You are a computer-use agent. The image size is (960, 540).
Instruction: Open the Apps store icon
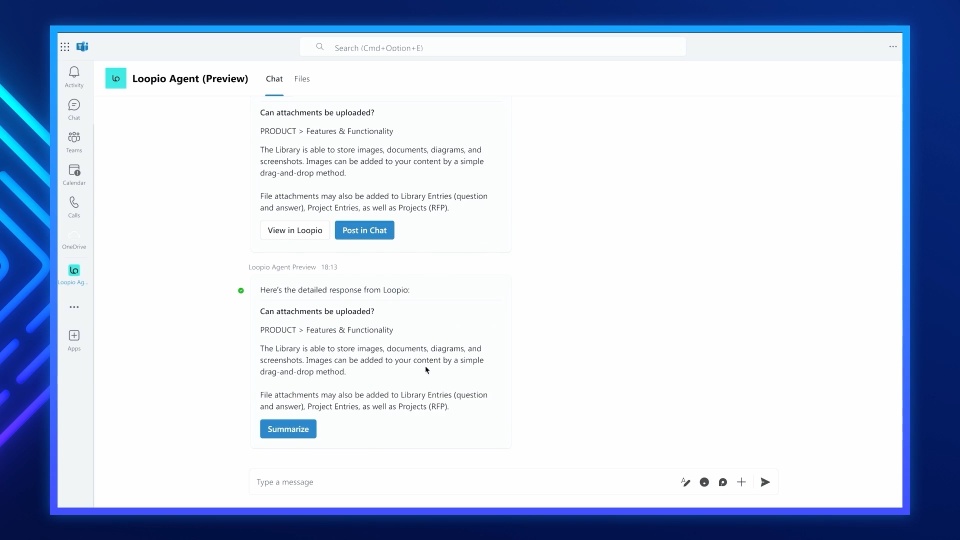(74, 340)
